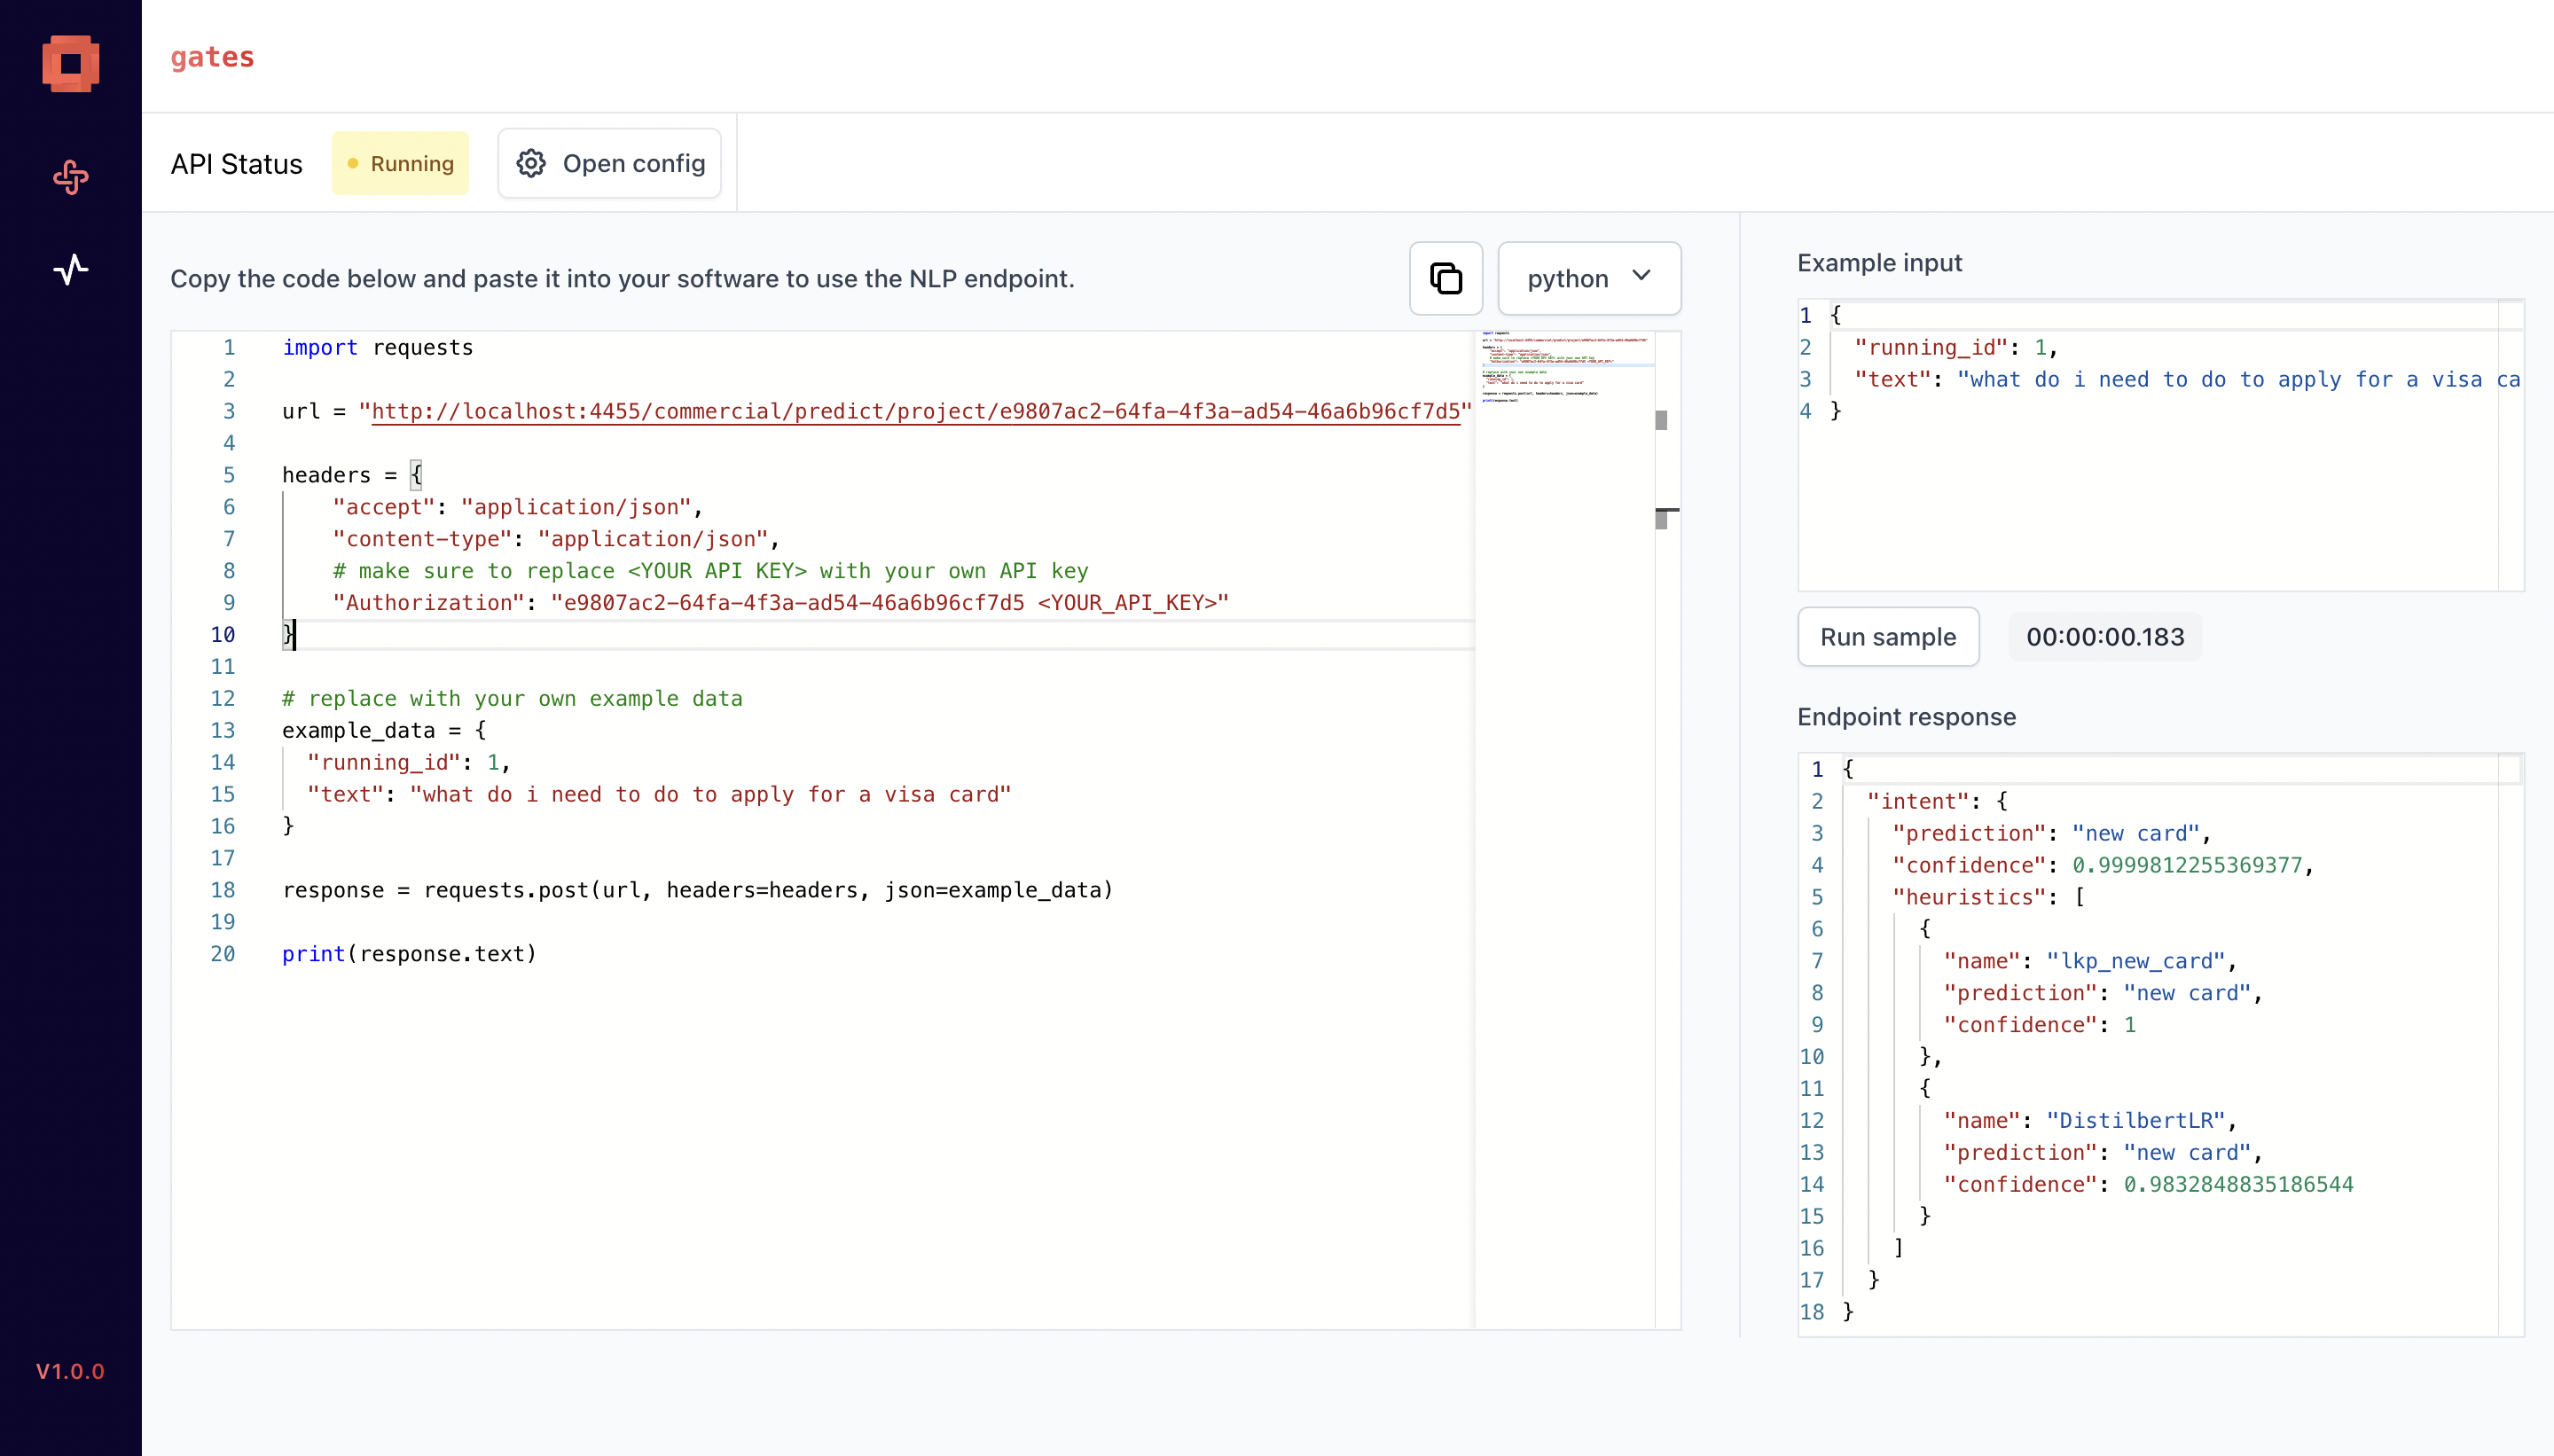
Task: Click the "text" line in Example input
Action: click(2187, 379)
